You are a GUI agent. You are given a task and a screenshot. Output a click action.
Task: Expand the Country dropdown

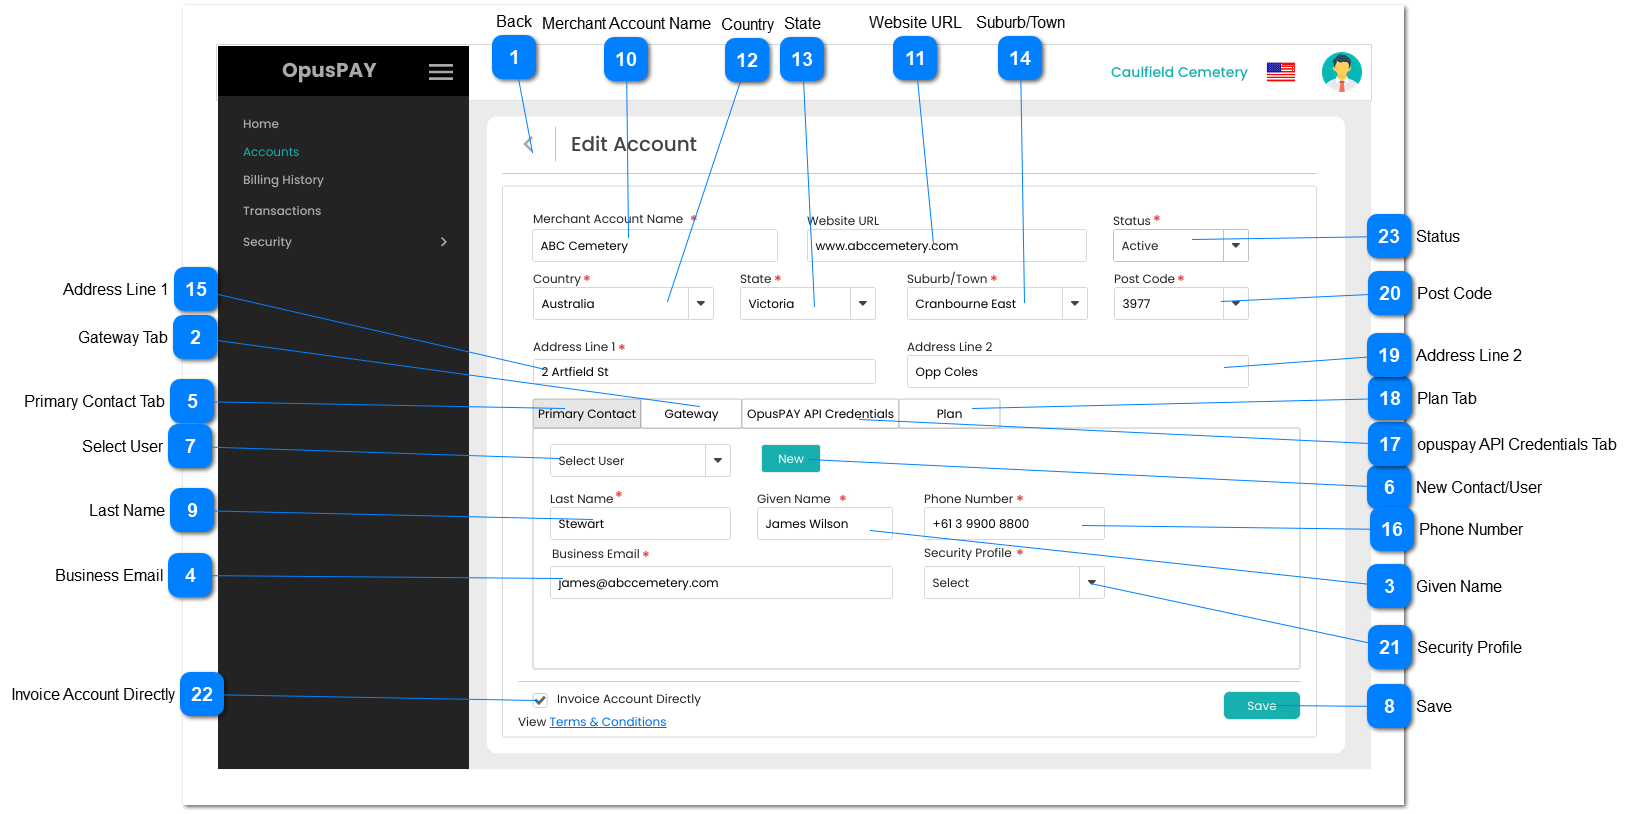point(701,304)
